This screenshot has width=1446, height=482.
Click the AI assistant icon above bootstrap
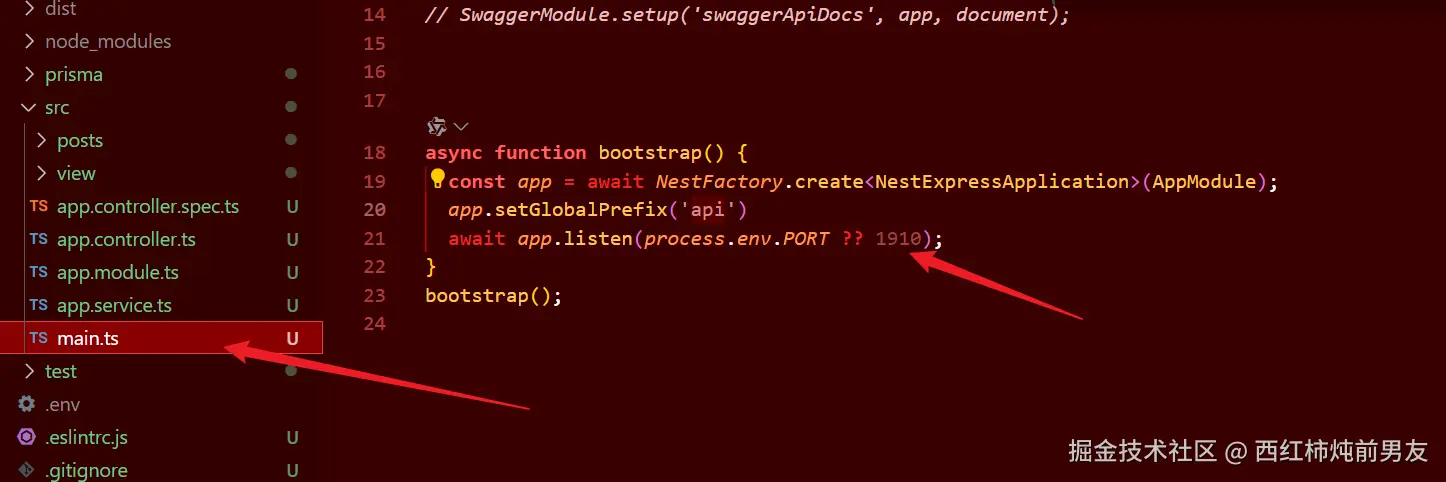click(436, 126)
